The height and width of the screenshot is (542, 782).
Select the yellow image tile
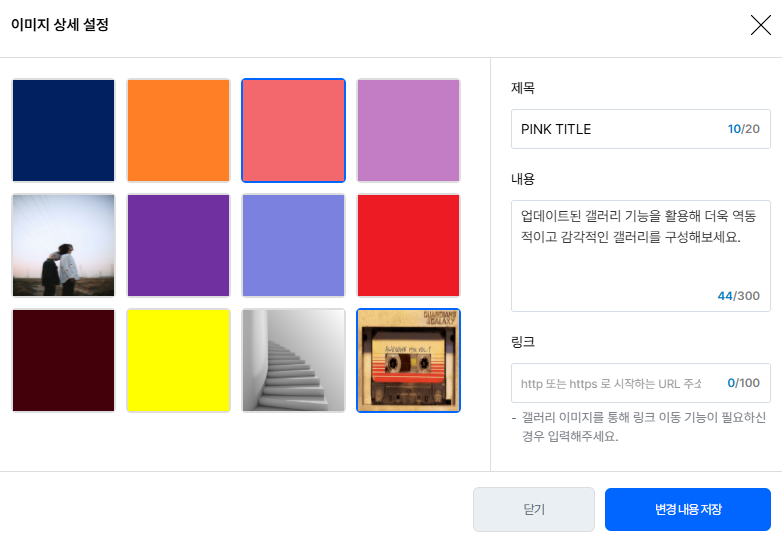[179, 360]
